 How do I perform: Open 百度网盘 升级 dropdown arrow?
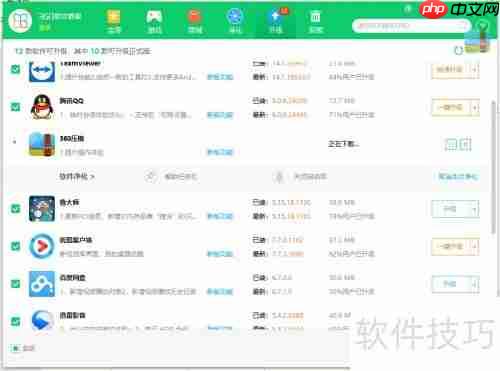tap(474, 284)
